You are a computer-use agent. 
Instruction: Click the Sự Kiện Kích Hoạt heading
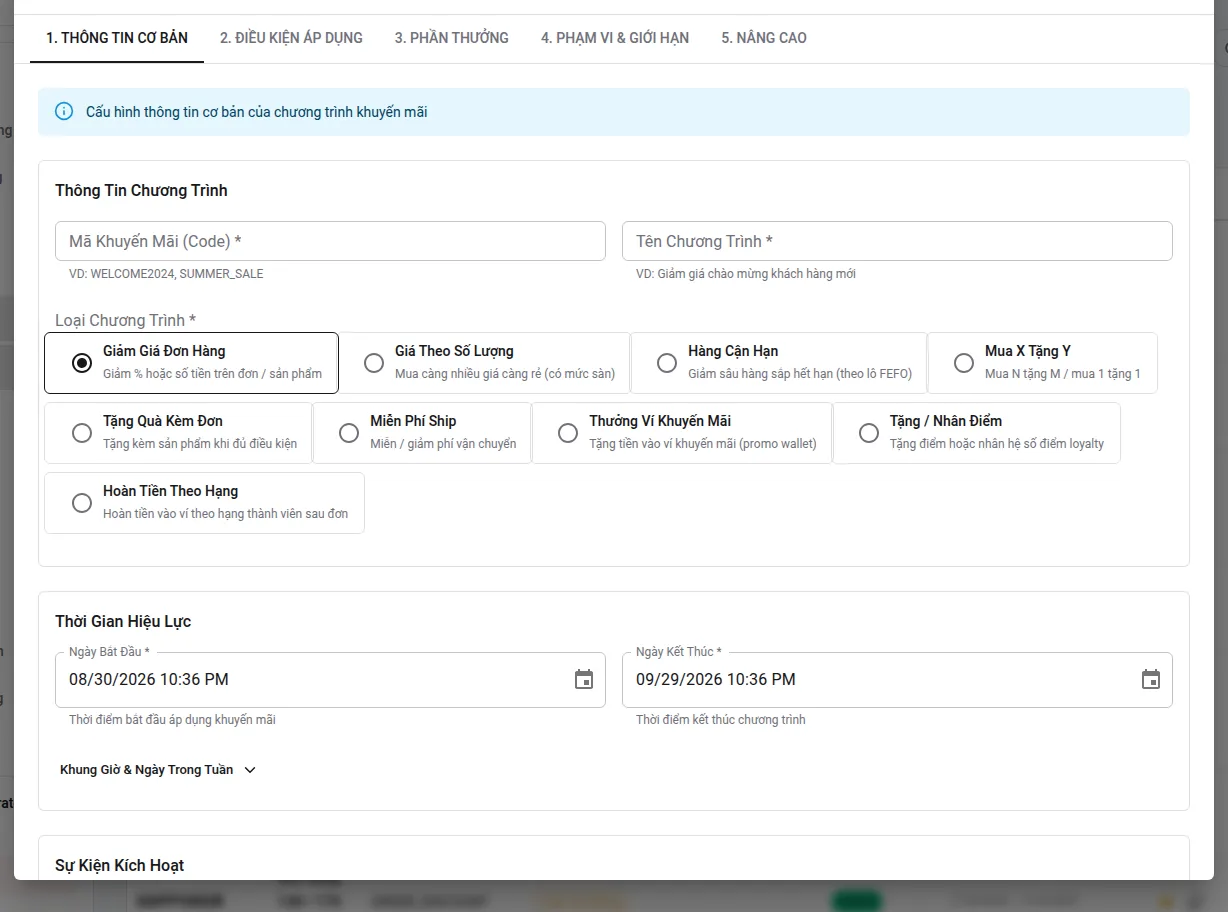coord(120,866)
